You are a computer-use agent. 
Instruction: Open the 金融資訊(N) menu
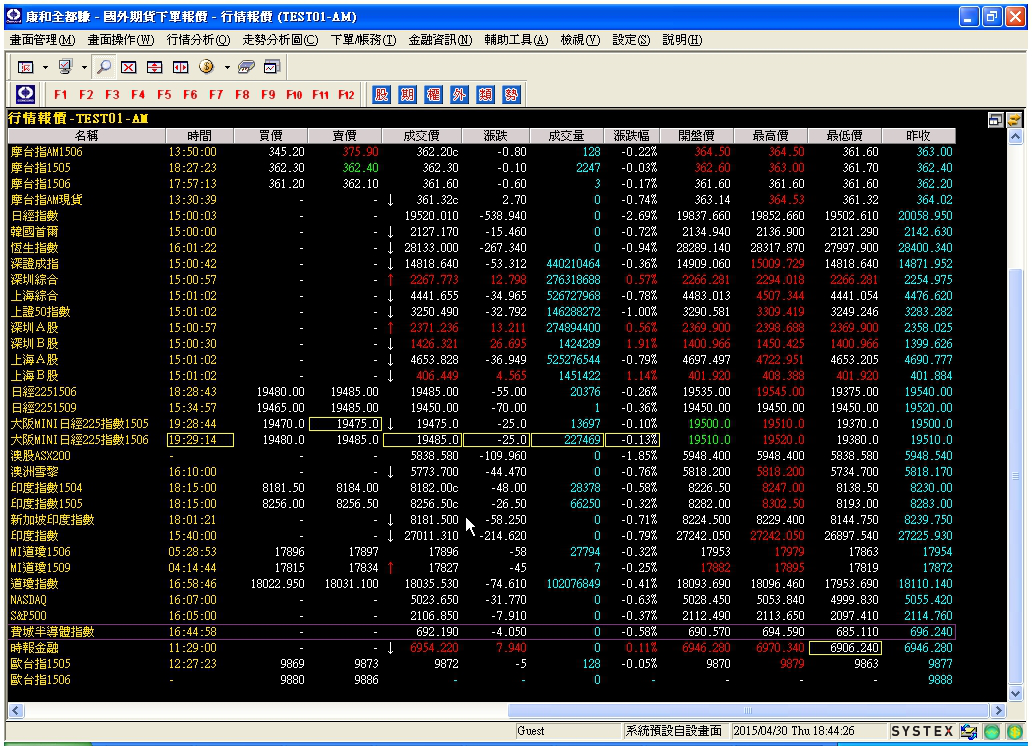pos(440,40)
